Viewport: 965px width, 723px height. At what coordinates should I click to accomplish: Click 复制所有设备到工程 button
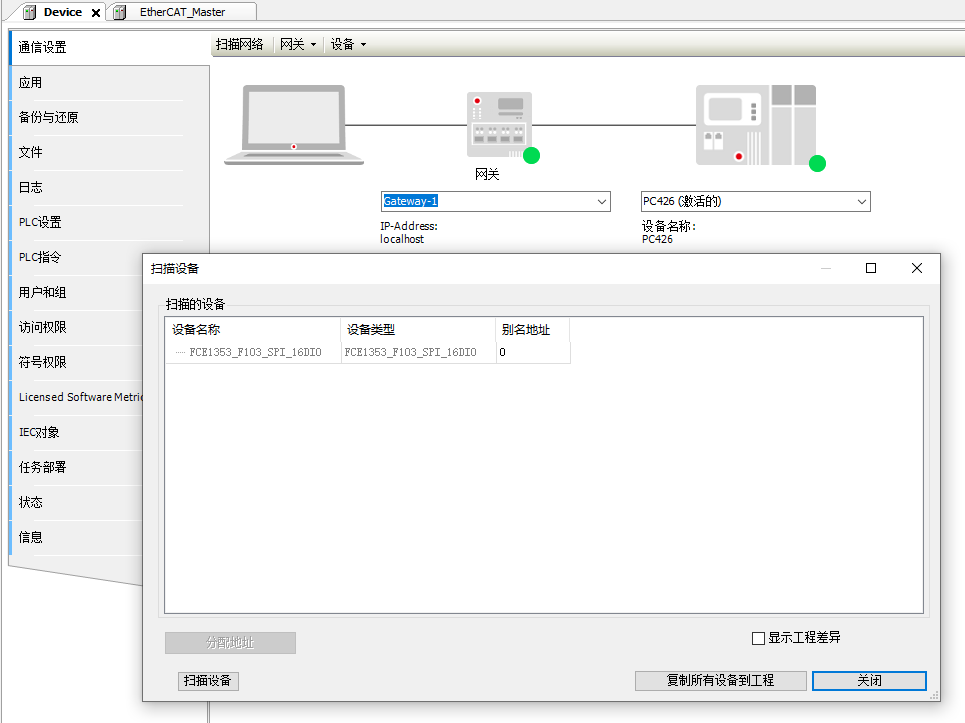pos(721,681)
